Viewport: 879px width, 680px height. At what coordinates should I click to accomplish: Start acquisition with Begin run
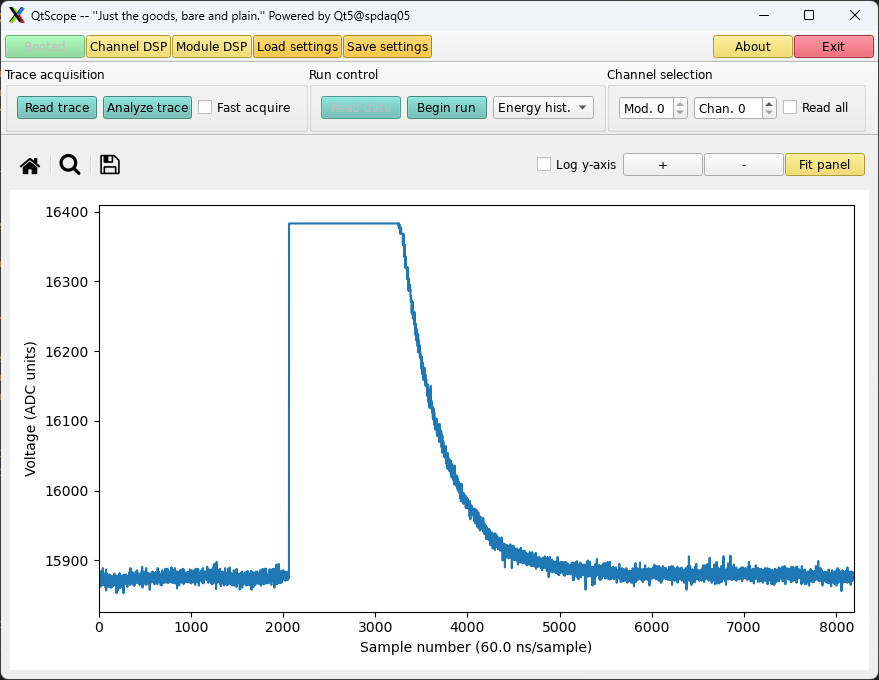point(446,108)
